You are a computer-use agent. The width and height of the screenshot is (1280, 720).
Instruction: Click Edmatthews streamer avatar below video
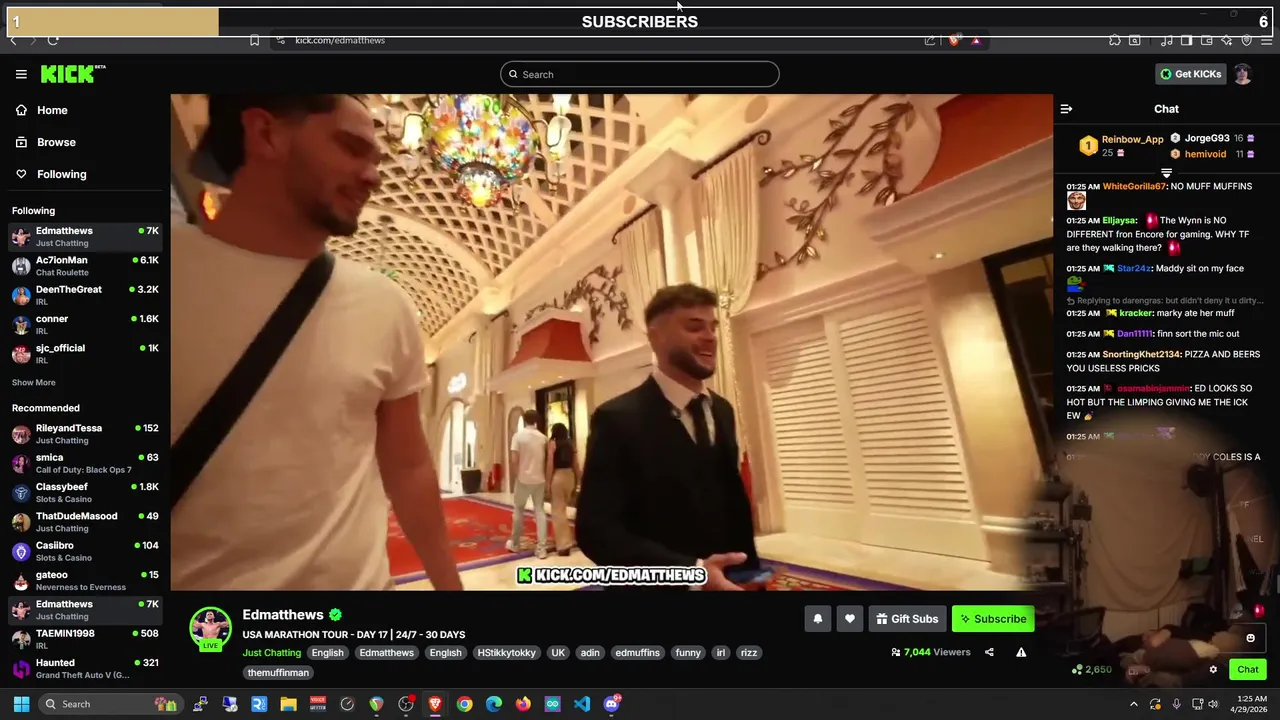click(x=210, y=628)
